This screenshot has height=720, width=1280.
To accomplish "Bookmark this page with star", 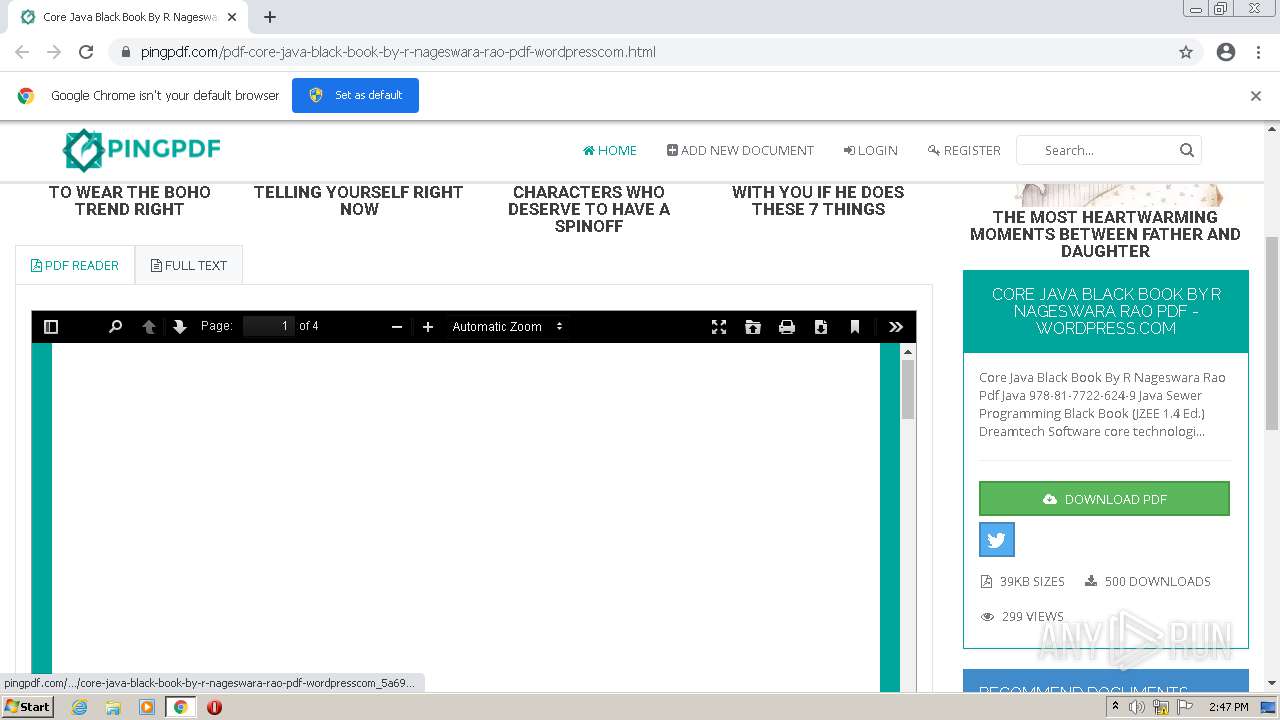I will click(1186, 52).
